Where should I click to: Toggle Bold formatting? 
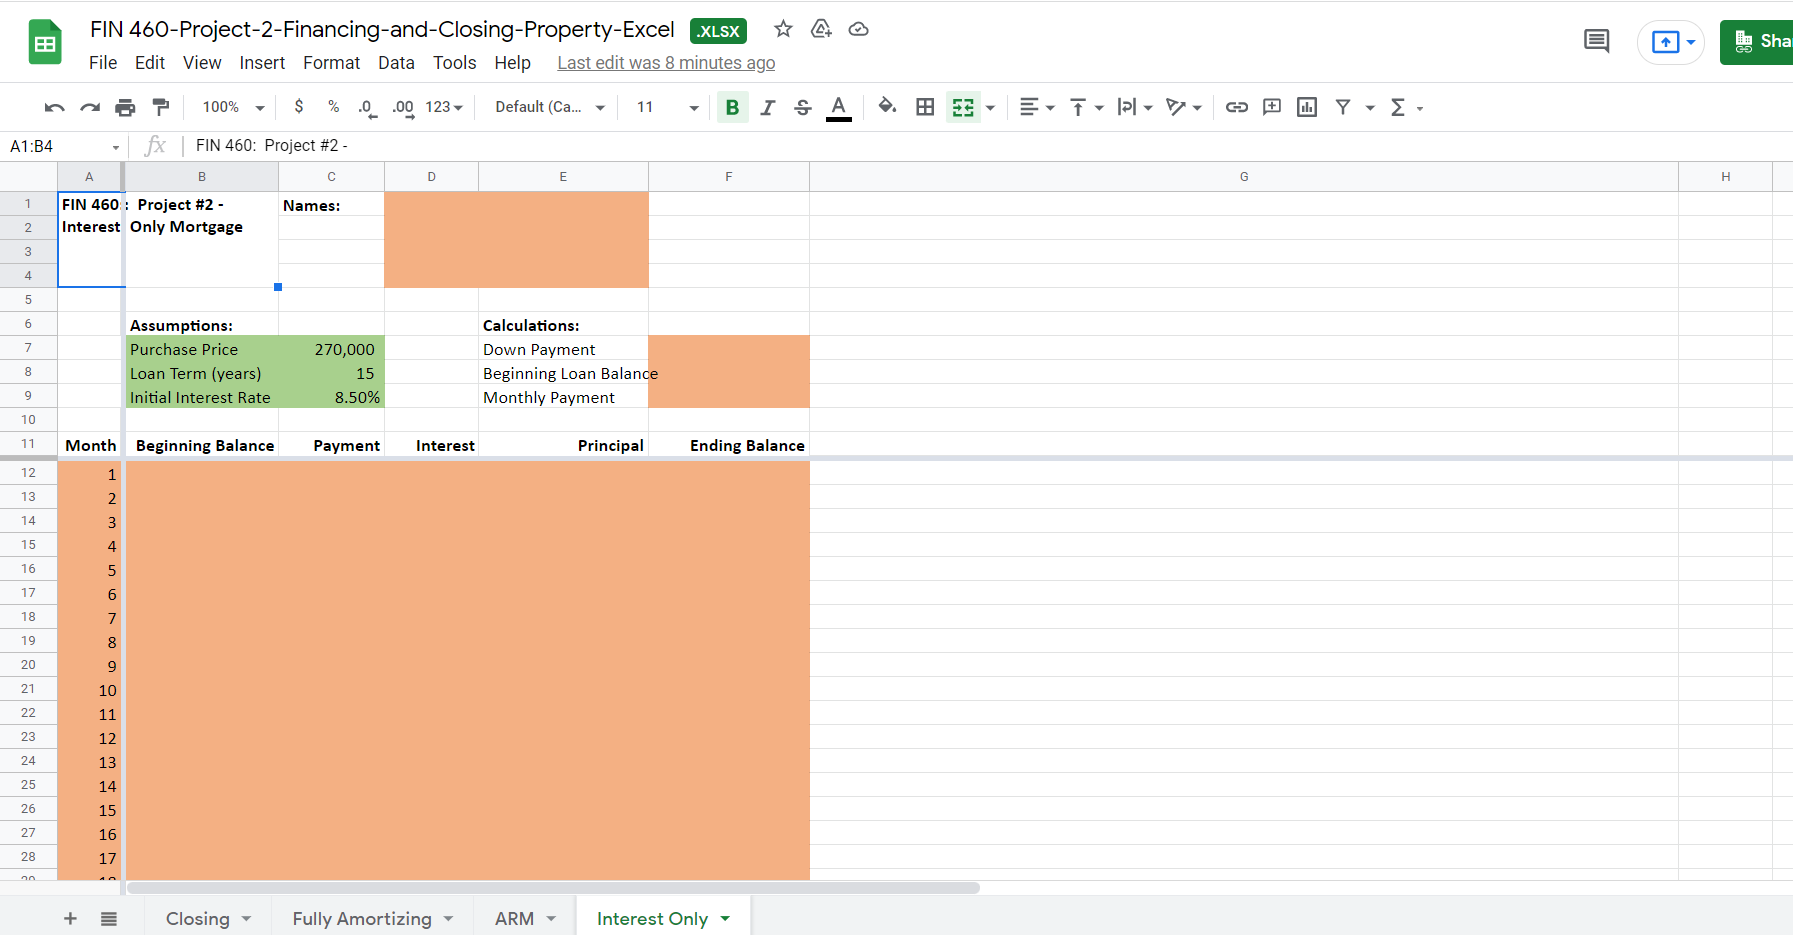pyautogui.click(x=732, y=107)
